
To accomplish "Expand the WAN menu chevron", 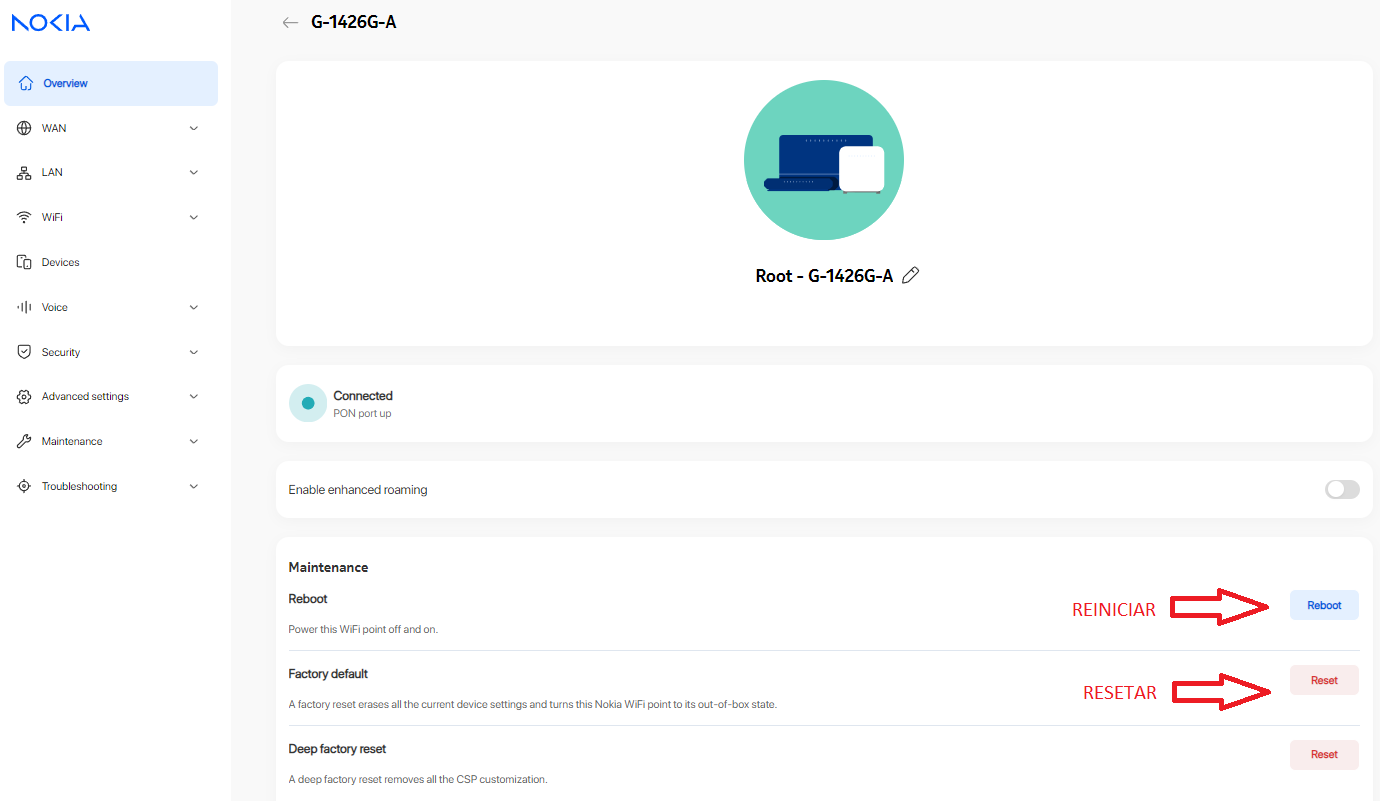I will tap(194, 128).
